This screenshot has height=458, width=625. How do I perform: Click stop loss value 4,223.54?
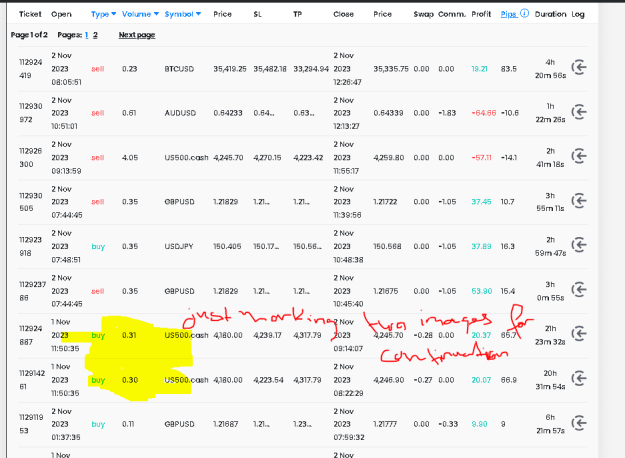pyautogui.click(x=268, y=380)
